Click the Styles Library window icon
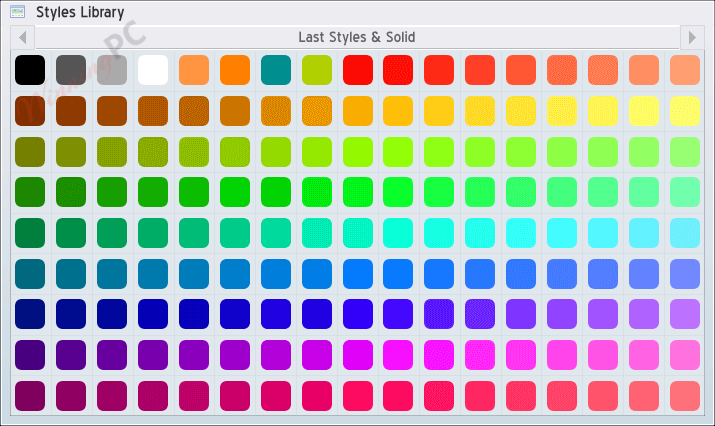The width and height of the screenshot is (715, 426). tap(17, 12)
